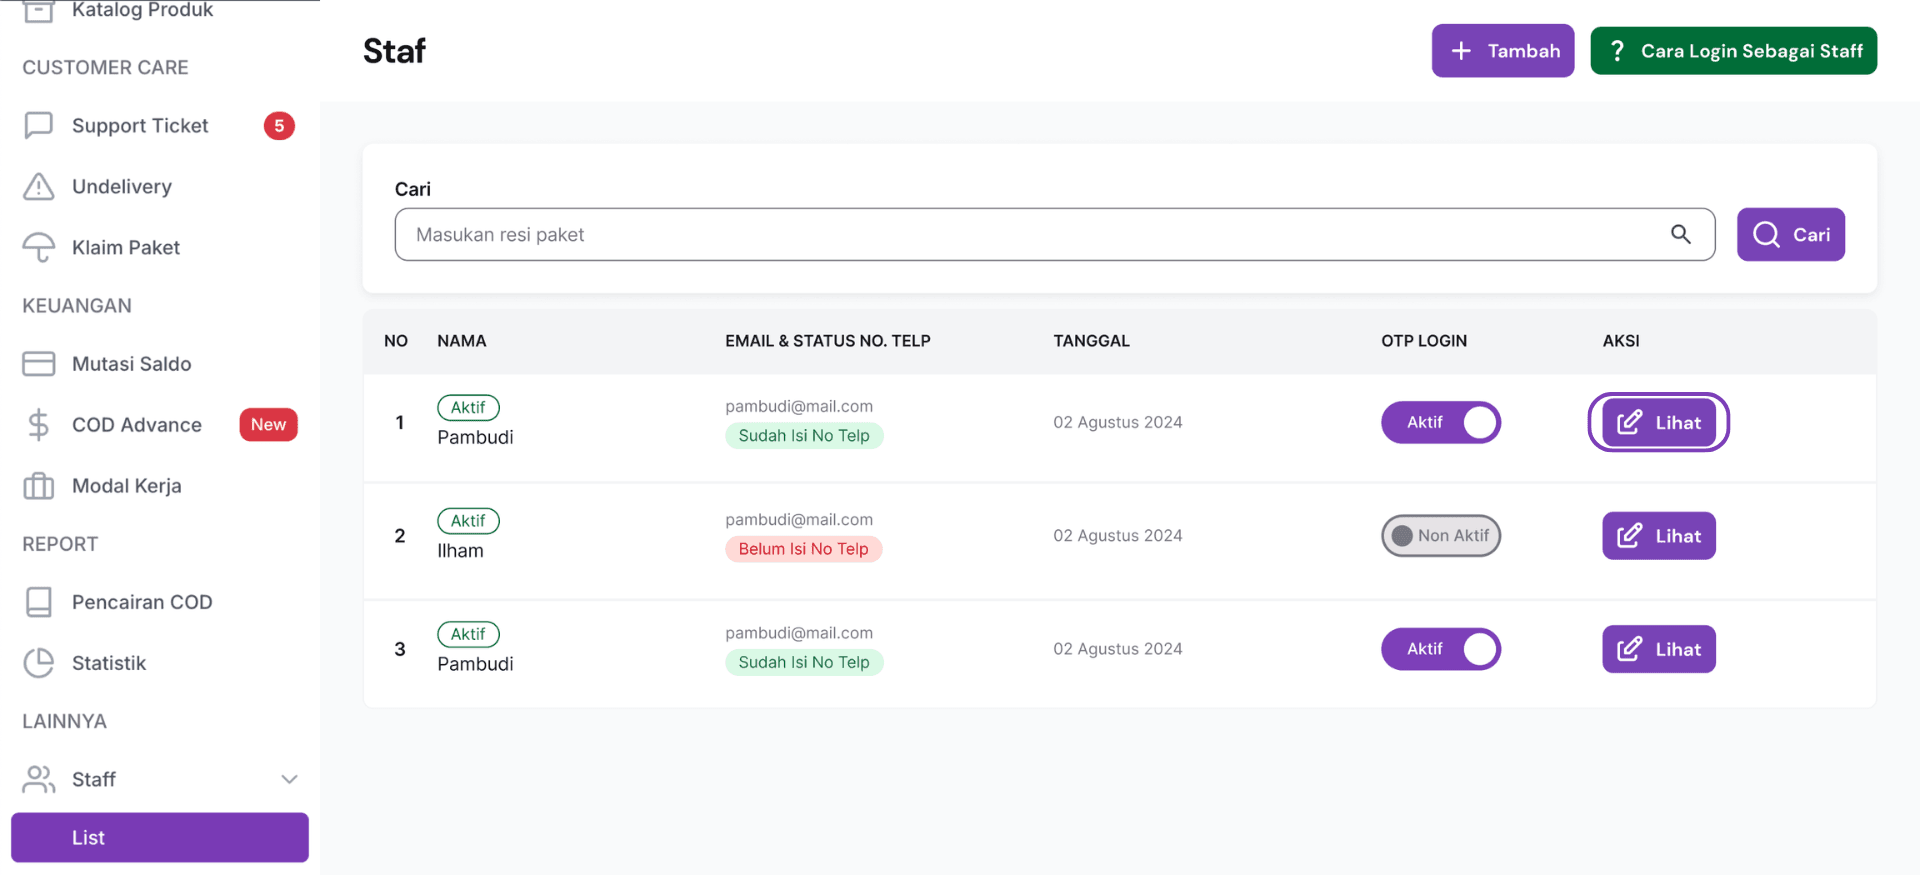Disable OTP login for first Pambudi row
This screenshot has width=1920, height=875.
[x=1440, y=422]
